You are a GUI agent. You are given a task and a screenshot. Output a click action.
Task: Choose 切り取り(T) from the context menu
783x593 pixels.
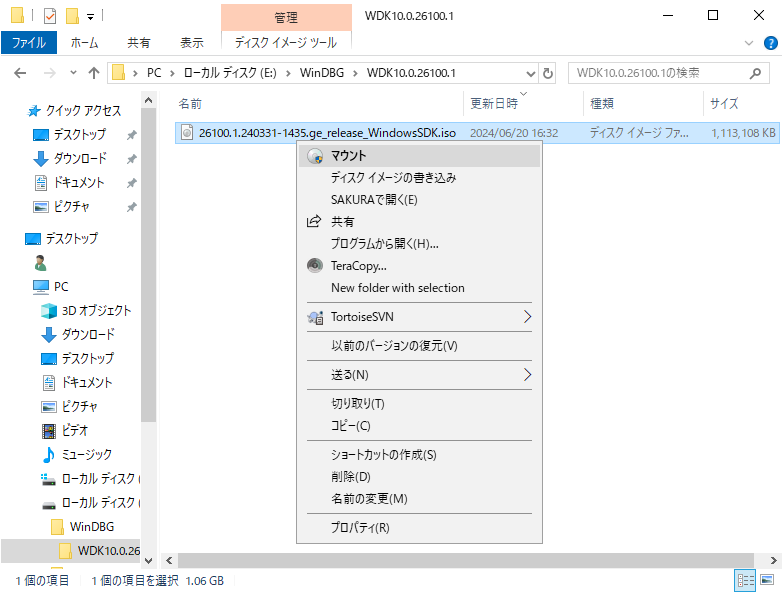tap(419, 404)
